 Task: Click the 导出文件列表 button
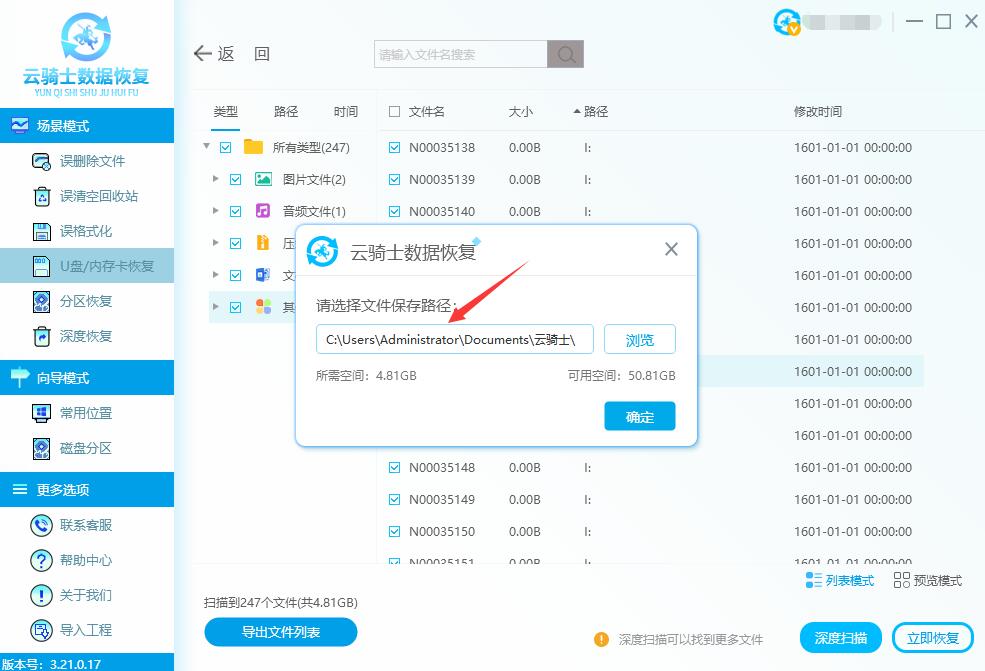281,632
